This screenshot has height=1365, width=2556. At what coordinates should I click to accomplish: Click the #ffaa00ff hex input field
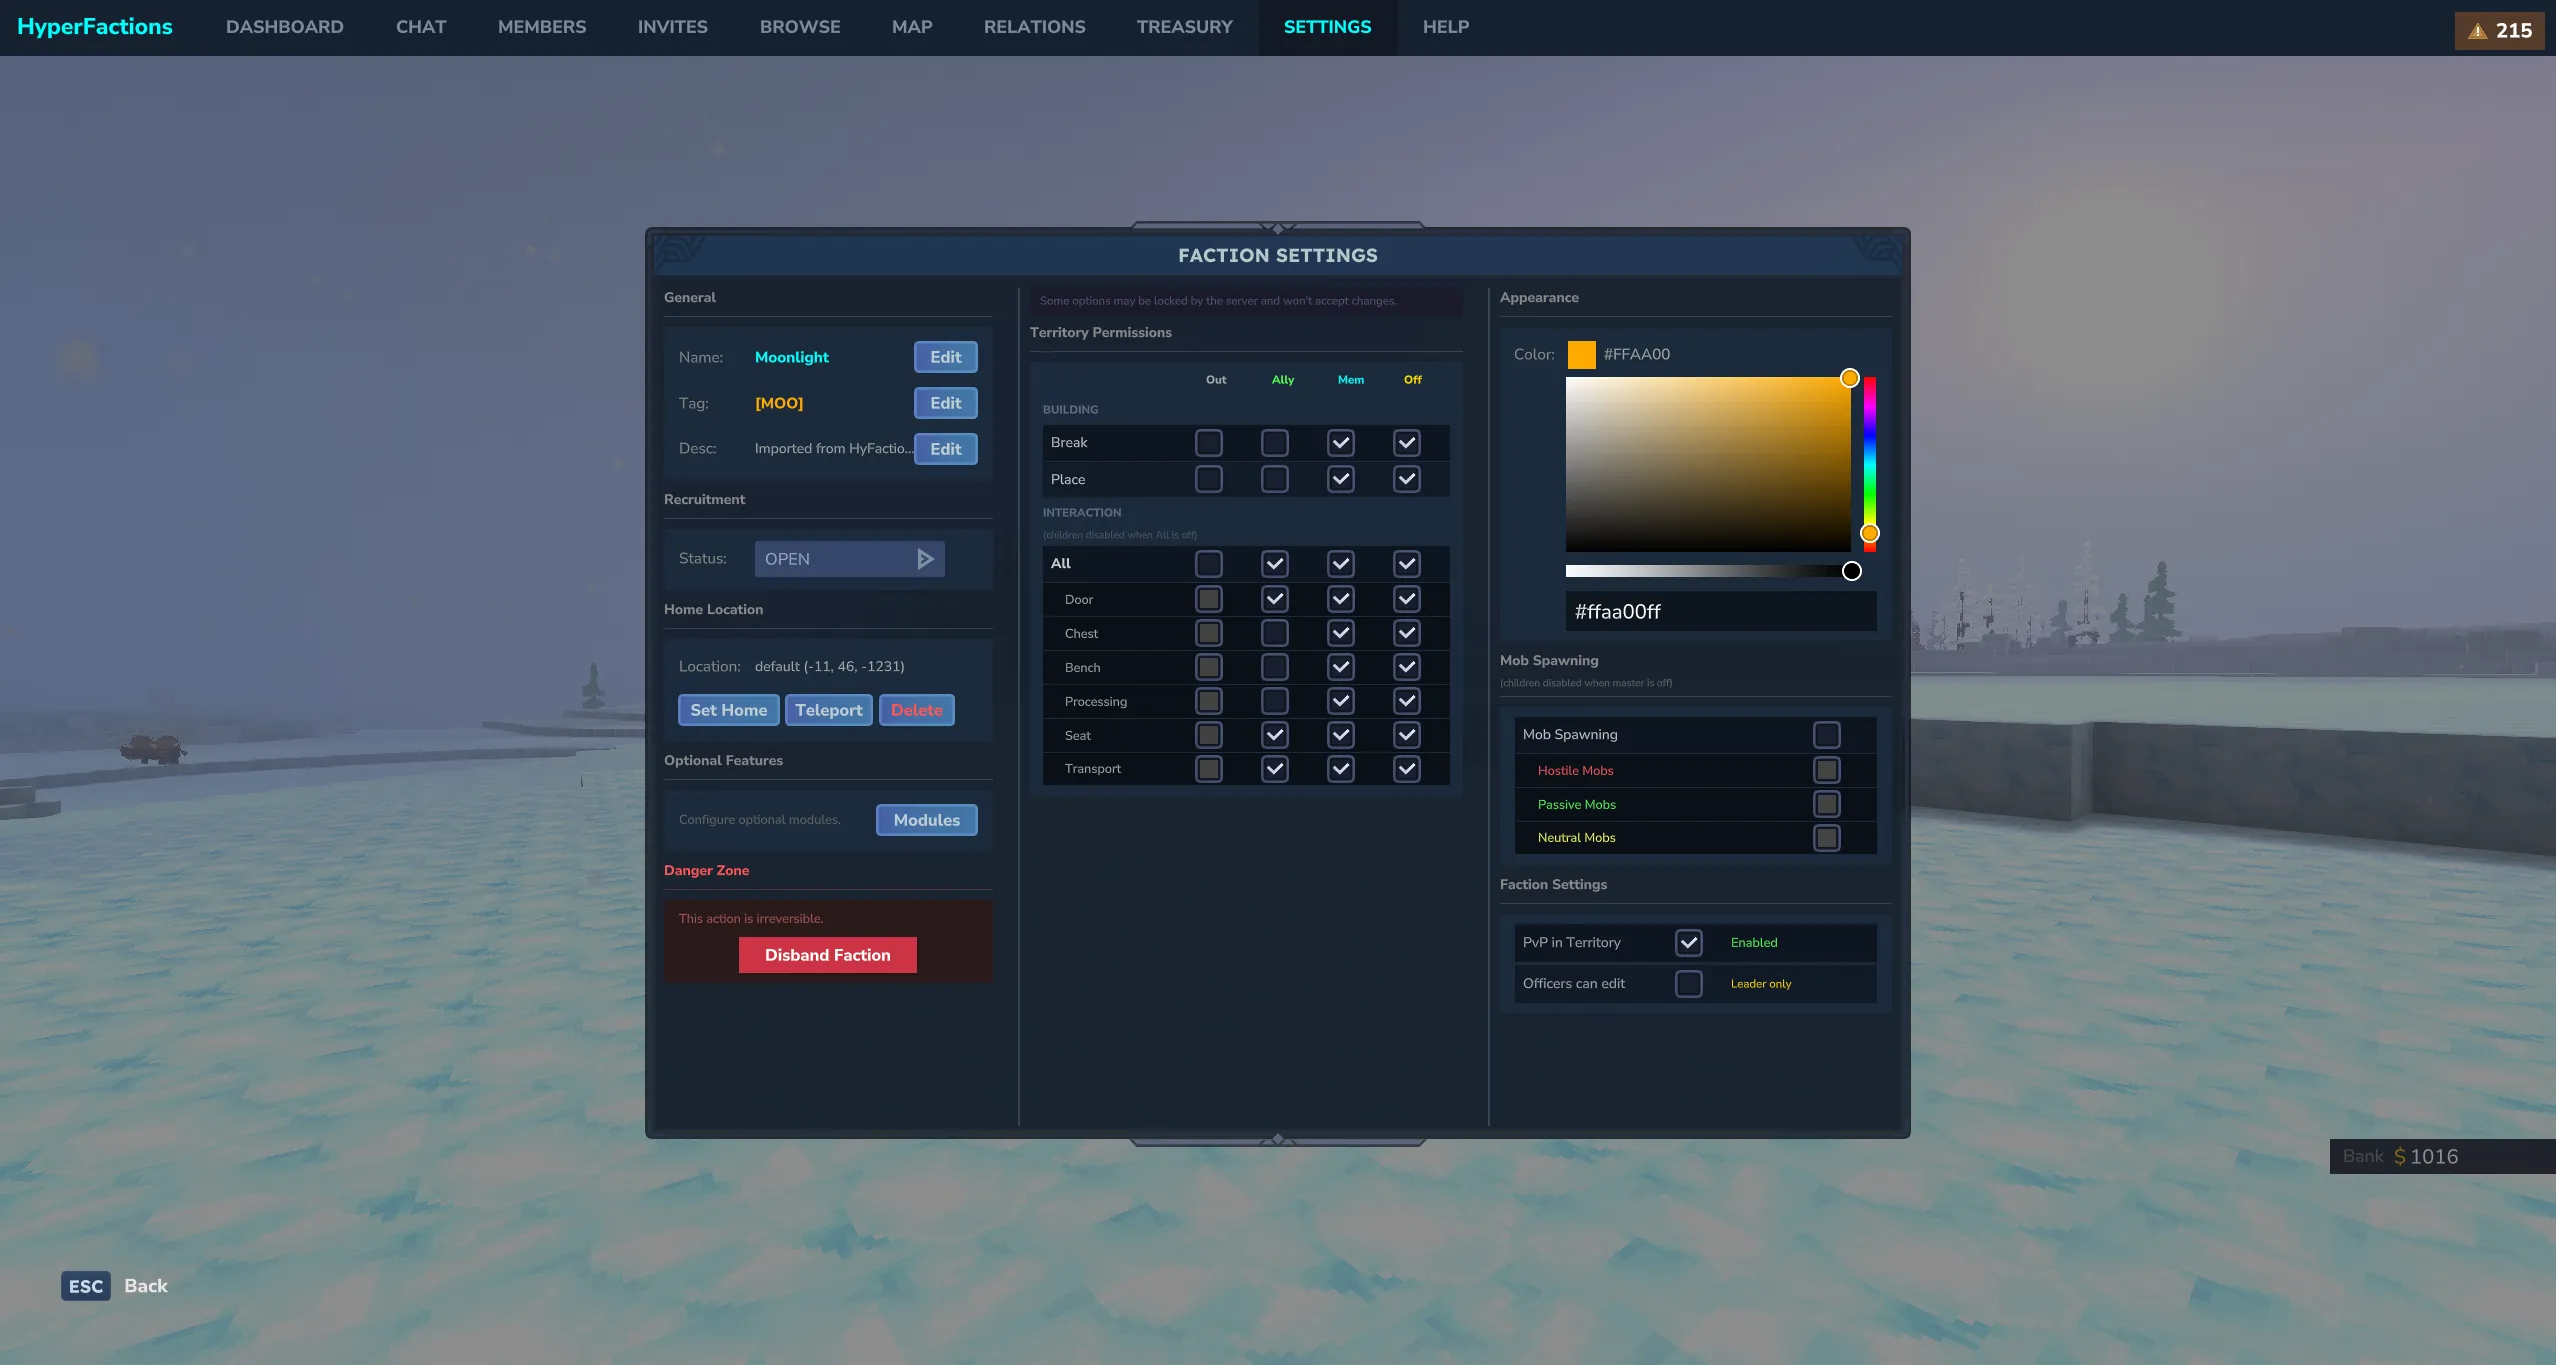pos(1720,612)
